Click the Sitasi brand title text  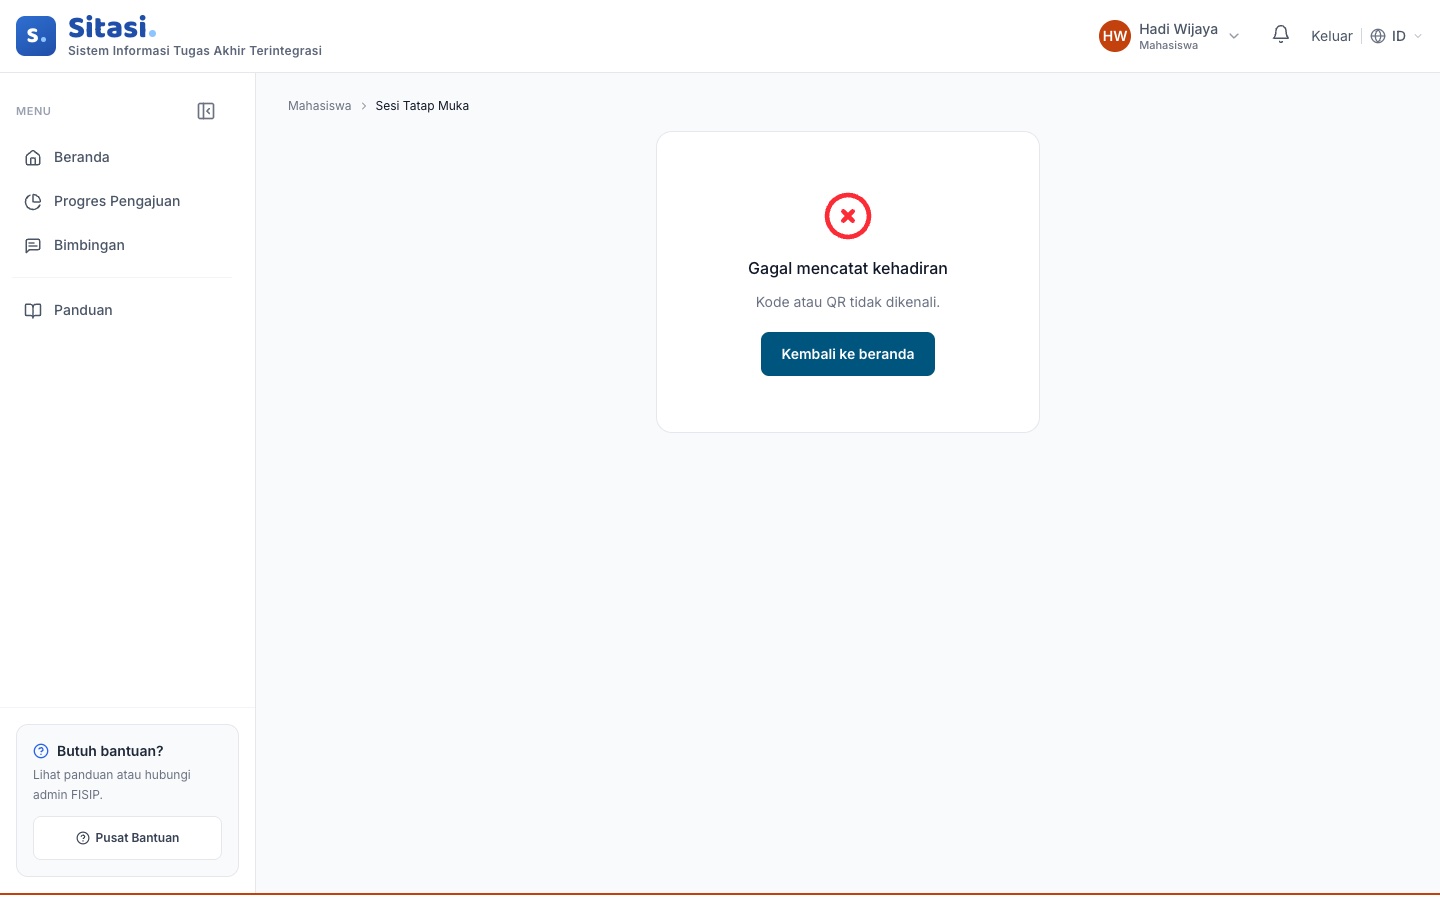(x=112, y=27)
